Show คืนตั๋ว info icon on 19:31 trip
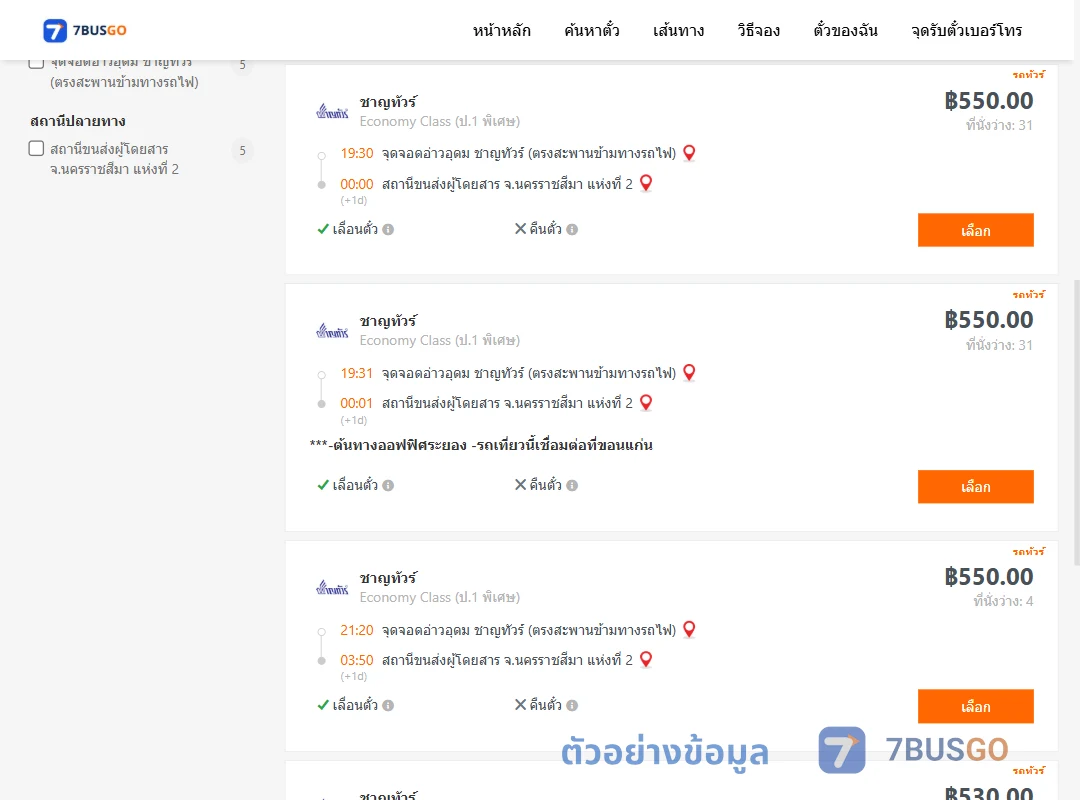This screenshot has height=800, width=1080. [572, 486]
